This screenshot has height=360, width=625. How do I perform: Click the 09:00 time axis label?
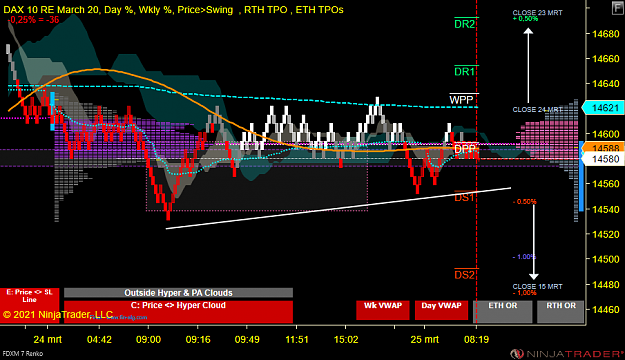tap(148, 340)
